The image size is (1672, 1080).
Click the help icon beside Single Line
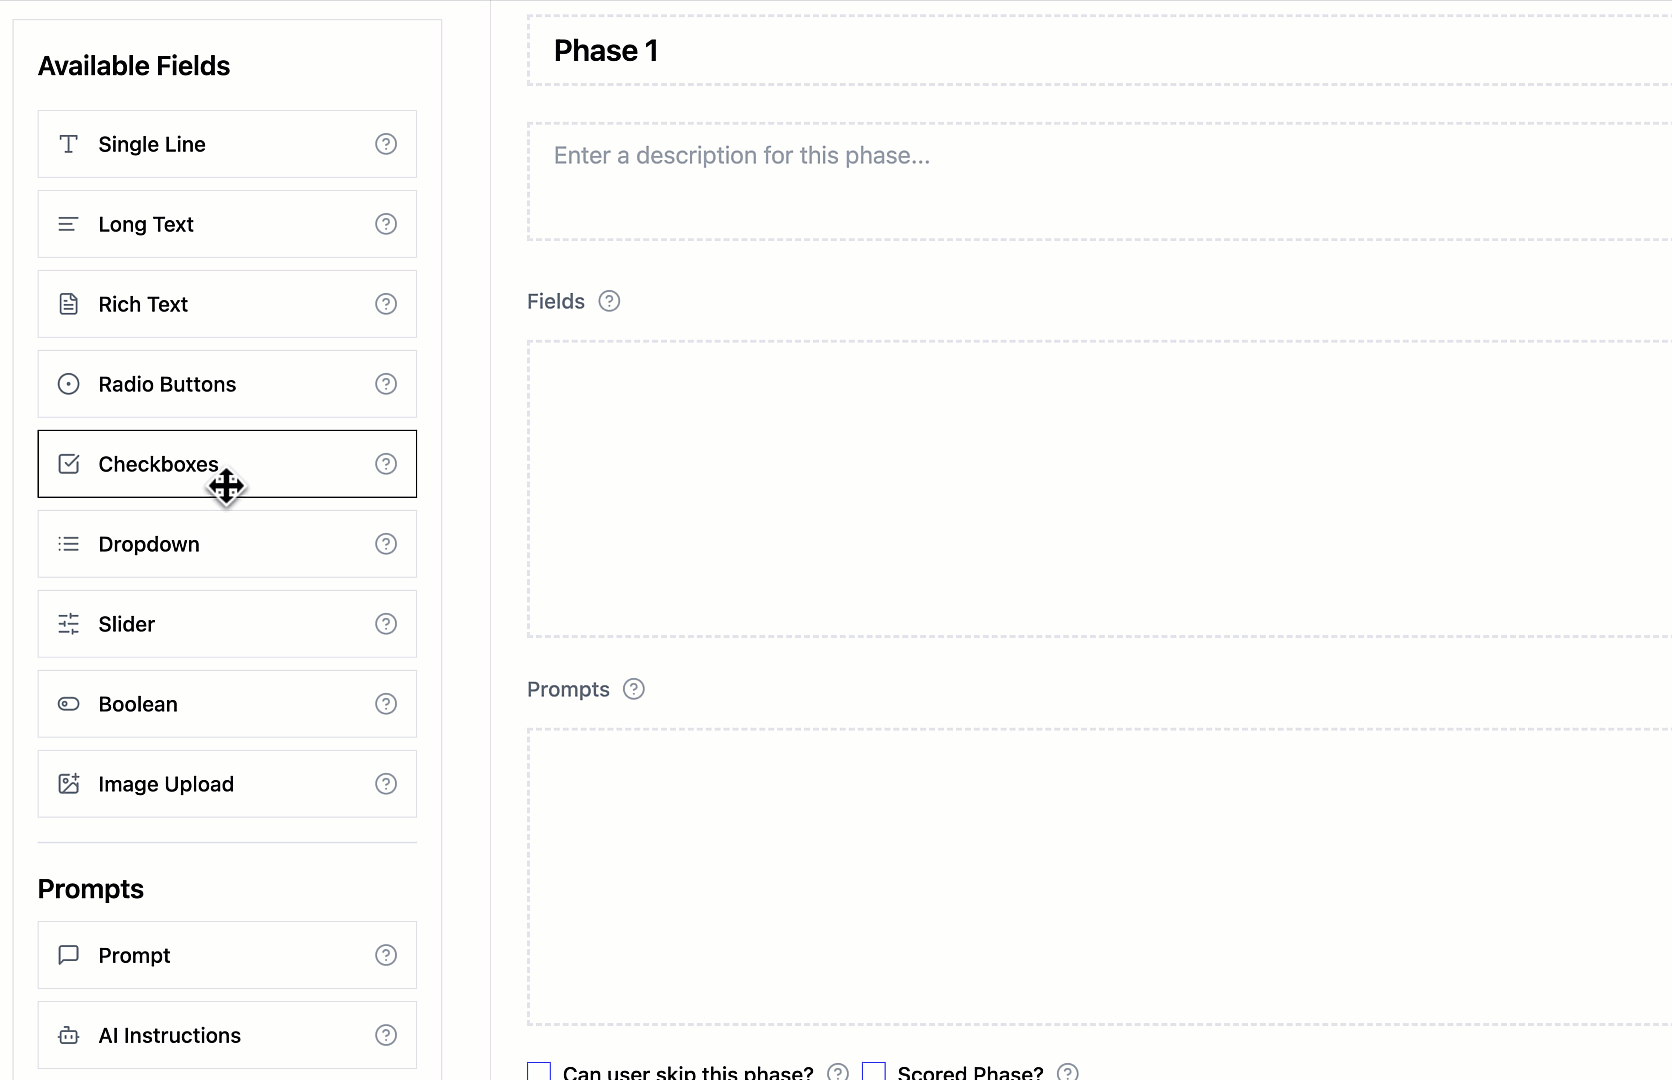[386, 144]
